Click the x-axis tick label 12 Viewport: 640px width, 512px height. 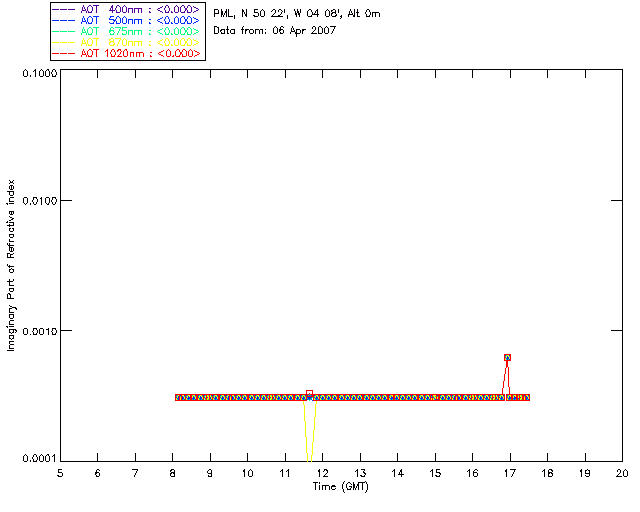coord(322,473)
